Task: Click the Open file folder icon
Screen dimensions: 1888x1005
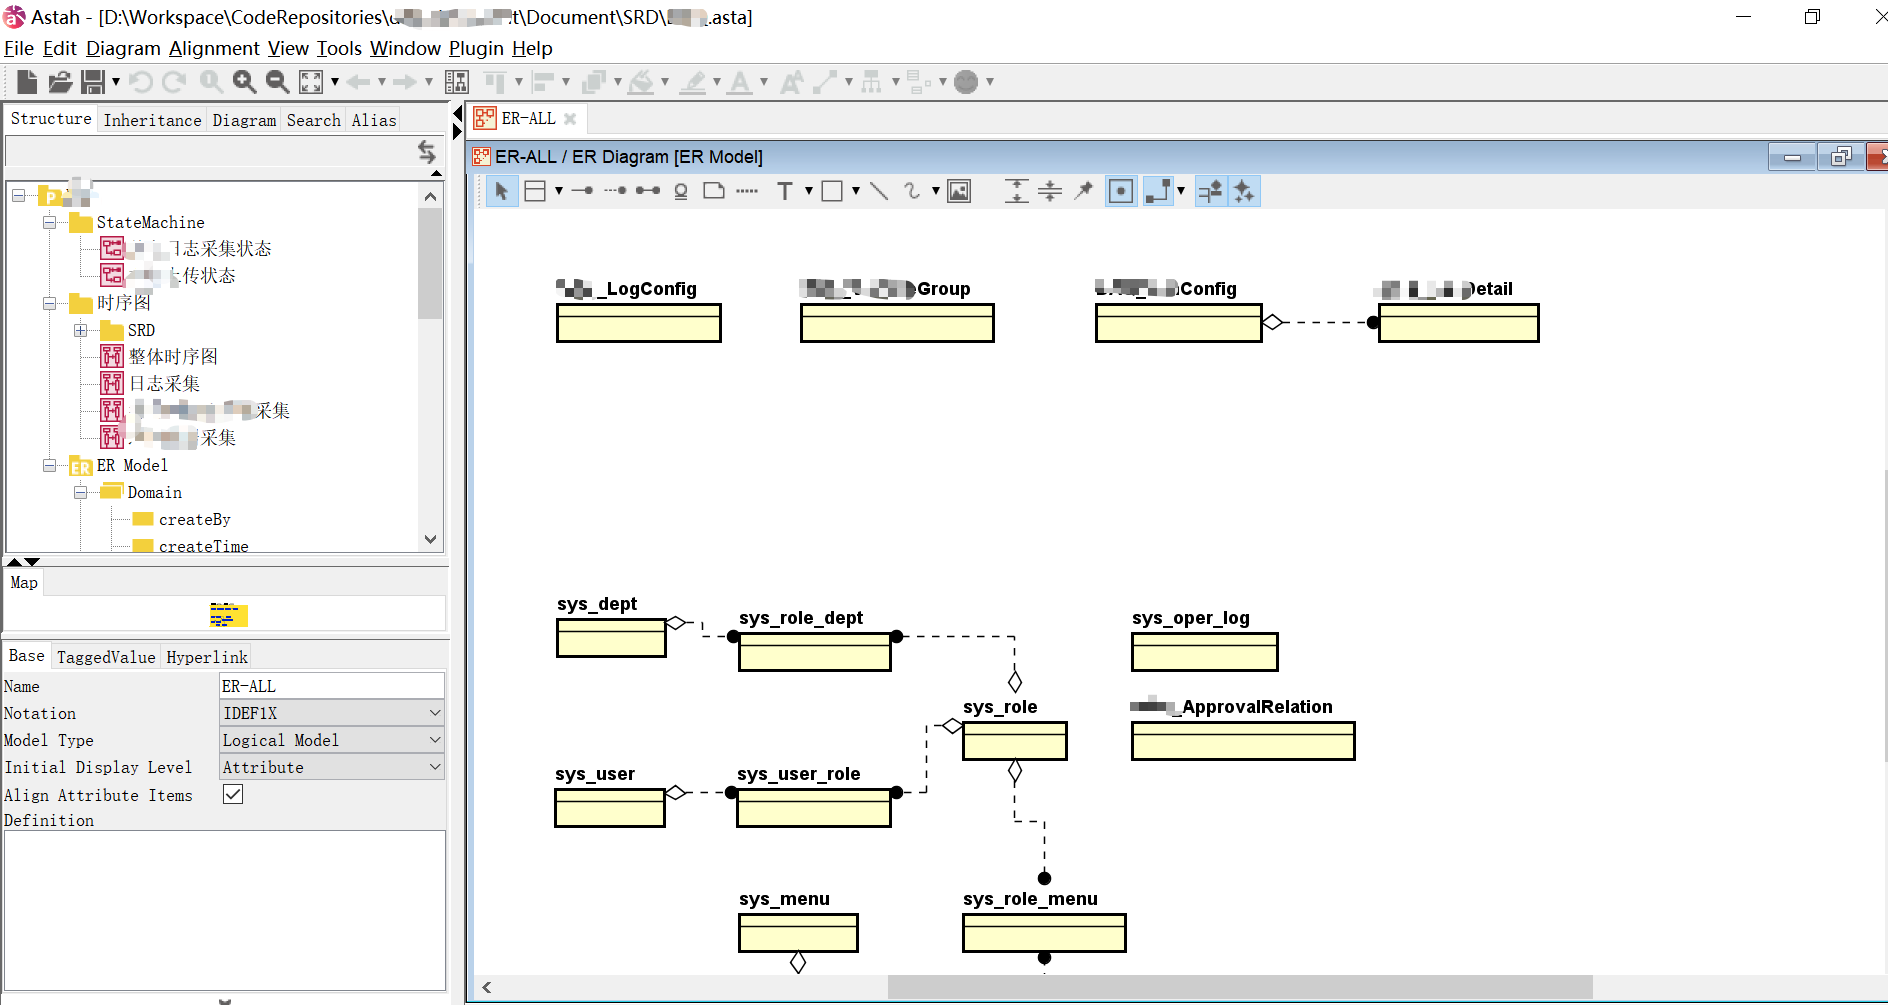Action: (x=60, y=82)
